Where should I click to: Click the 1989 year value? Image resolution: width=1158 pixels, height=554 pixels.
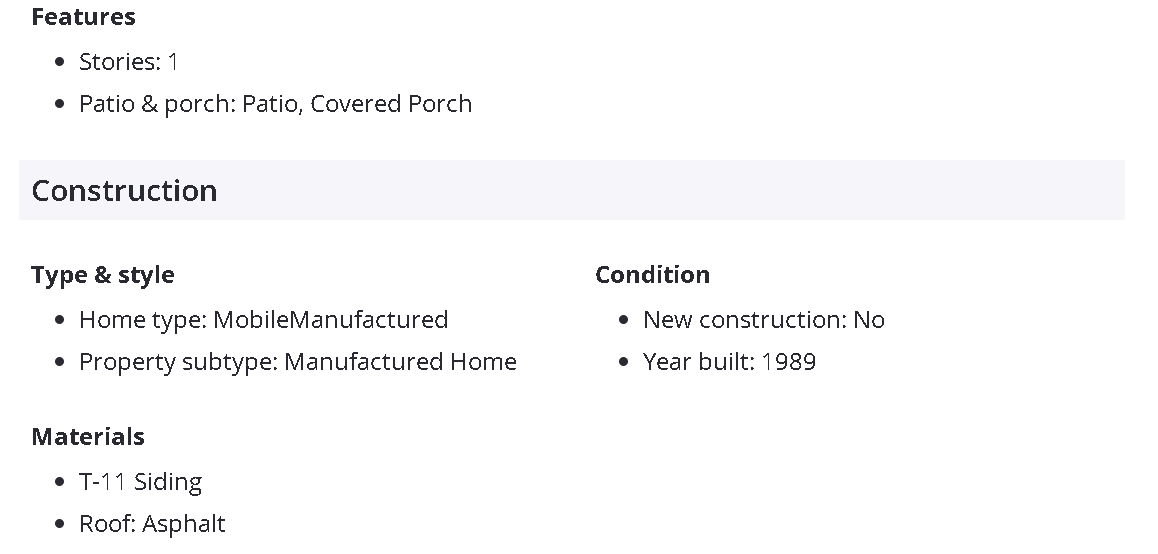click(x=789, y=362)
